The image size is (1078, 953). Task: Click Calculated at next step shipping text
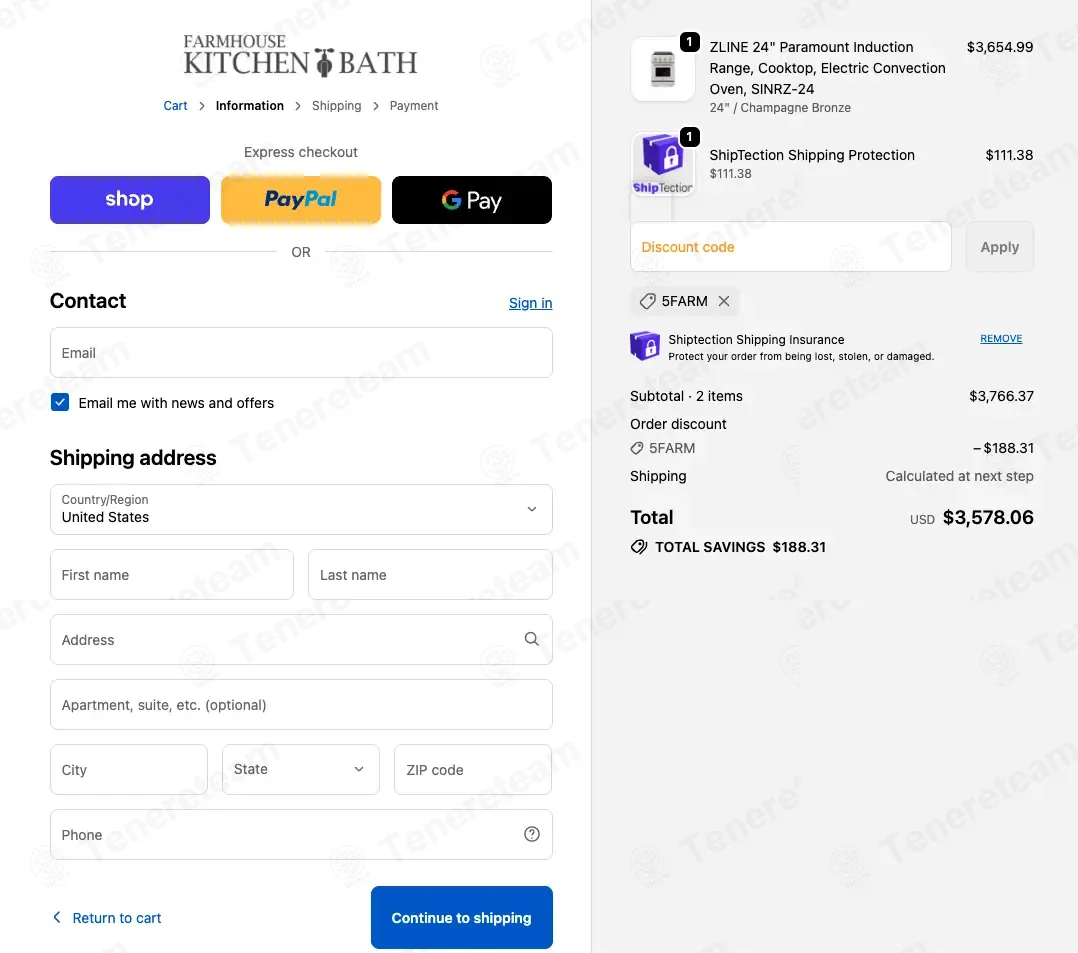(959, 476)
